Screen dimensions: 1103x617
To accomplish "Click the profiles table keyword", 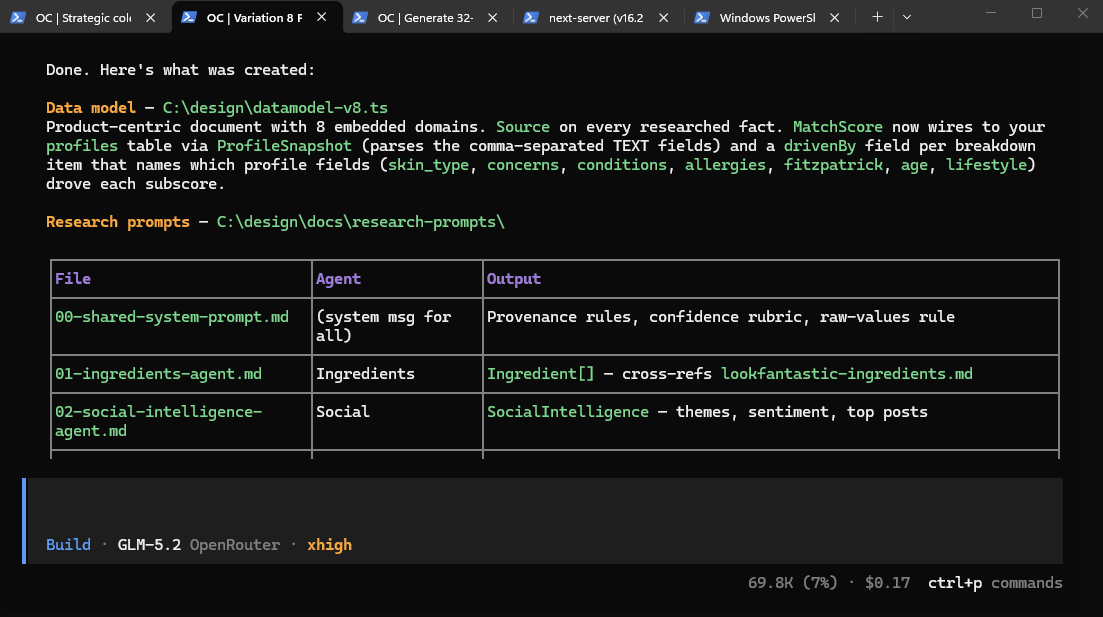I will 82,146.
